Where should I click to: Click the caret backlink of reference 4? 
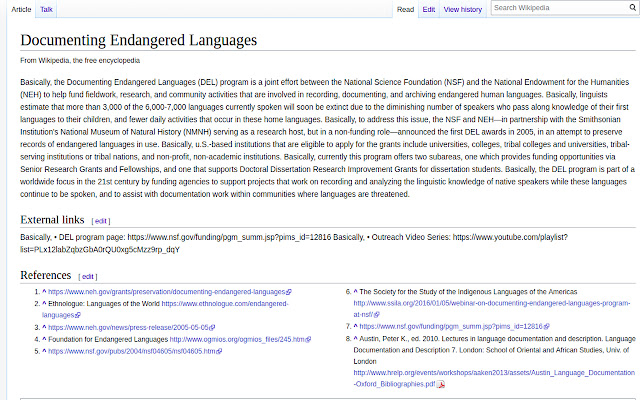click(x=44, y=339)
